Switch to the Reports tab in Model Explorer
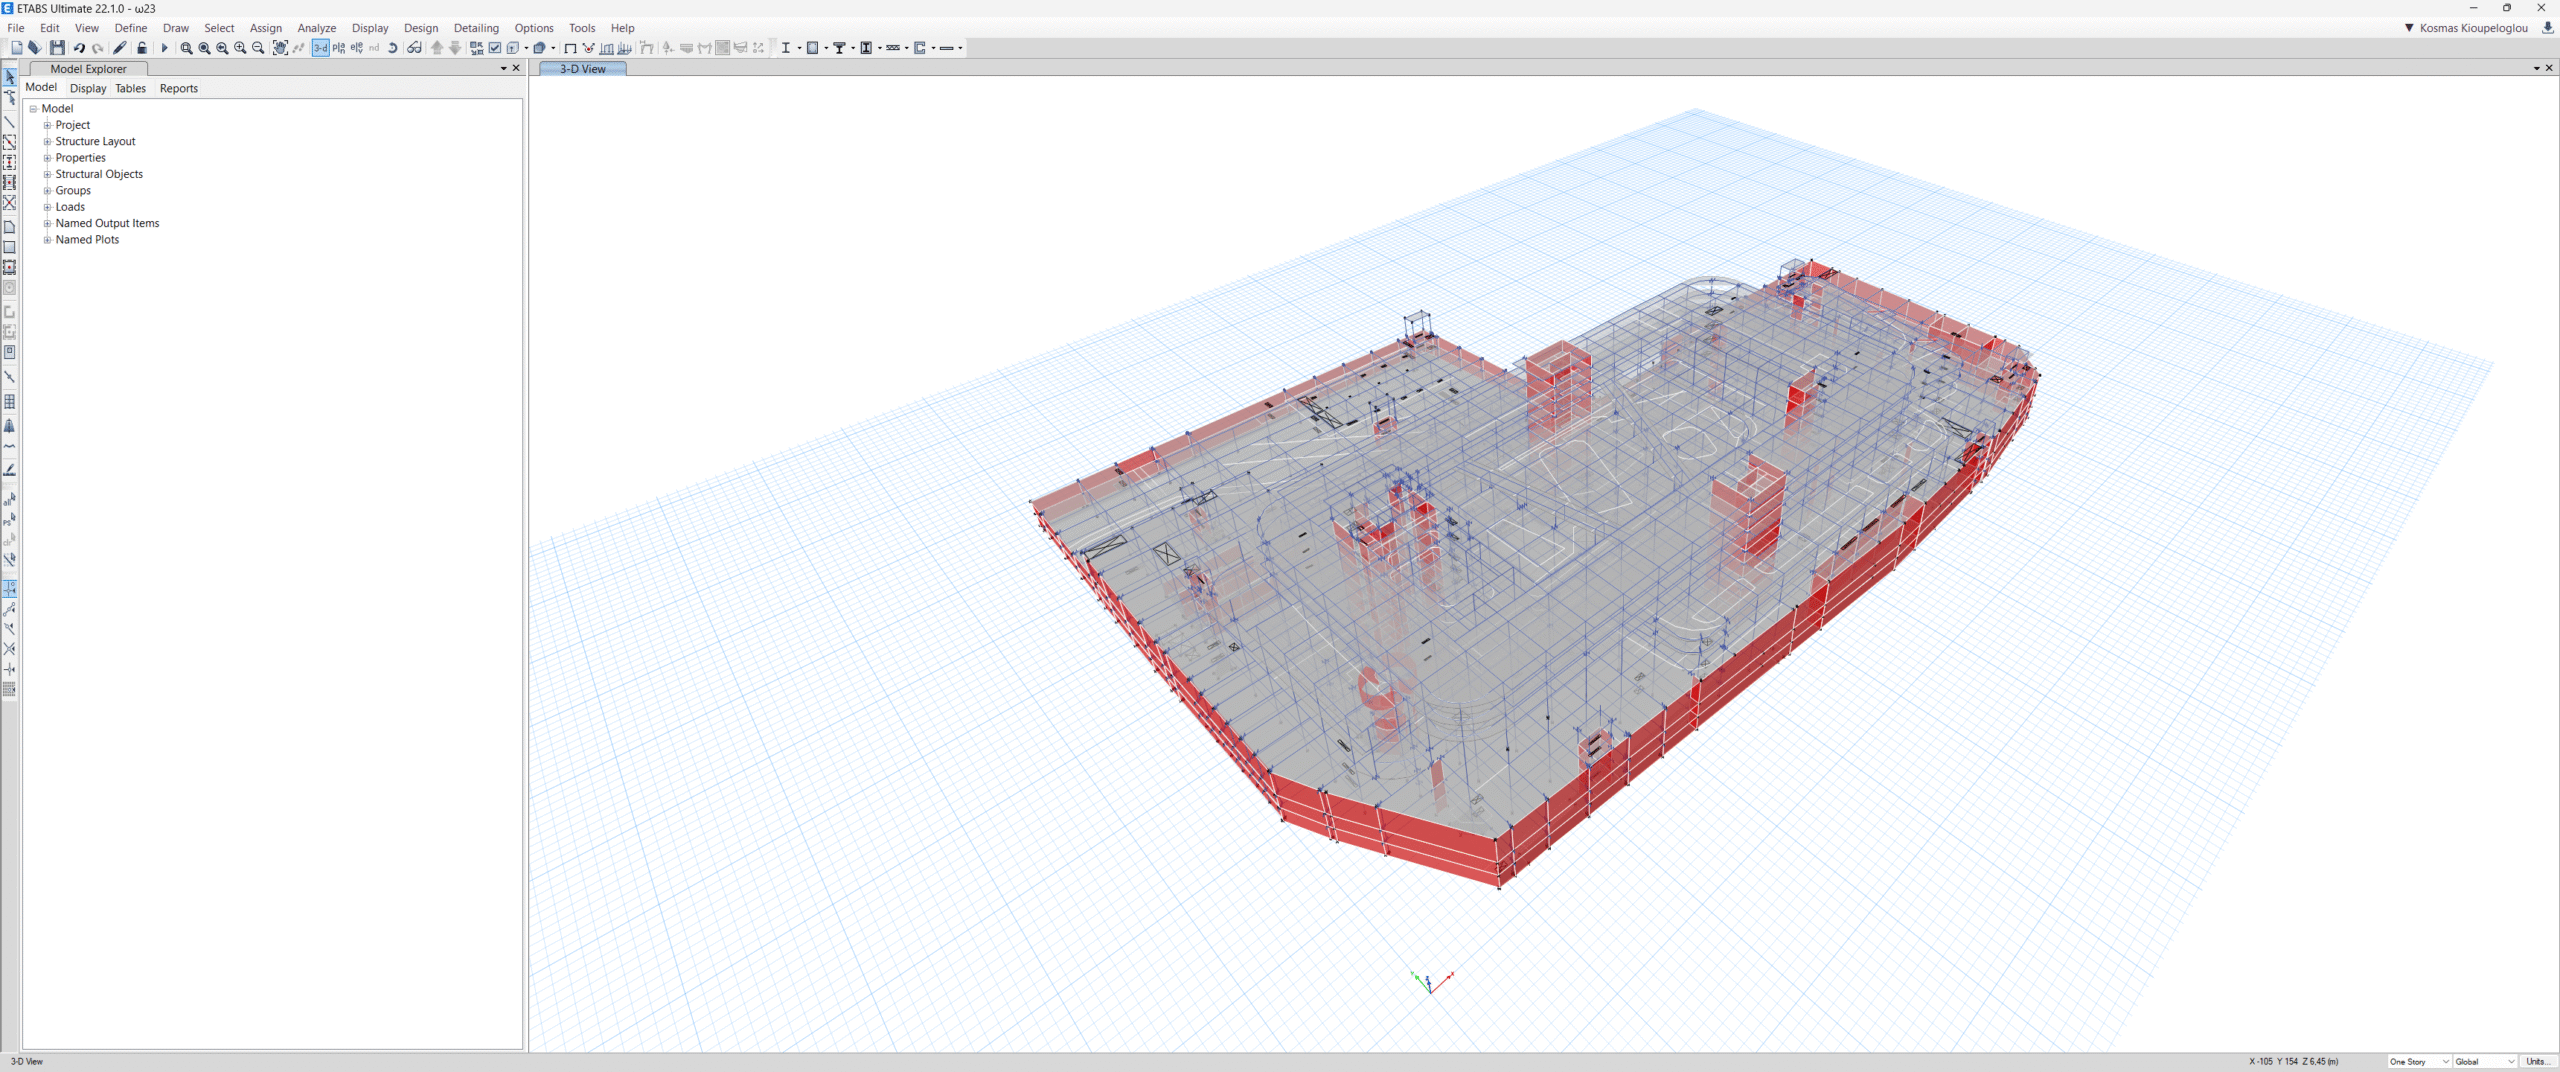Screen dimensions: 2560x1072 coord(179,88)
